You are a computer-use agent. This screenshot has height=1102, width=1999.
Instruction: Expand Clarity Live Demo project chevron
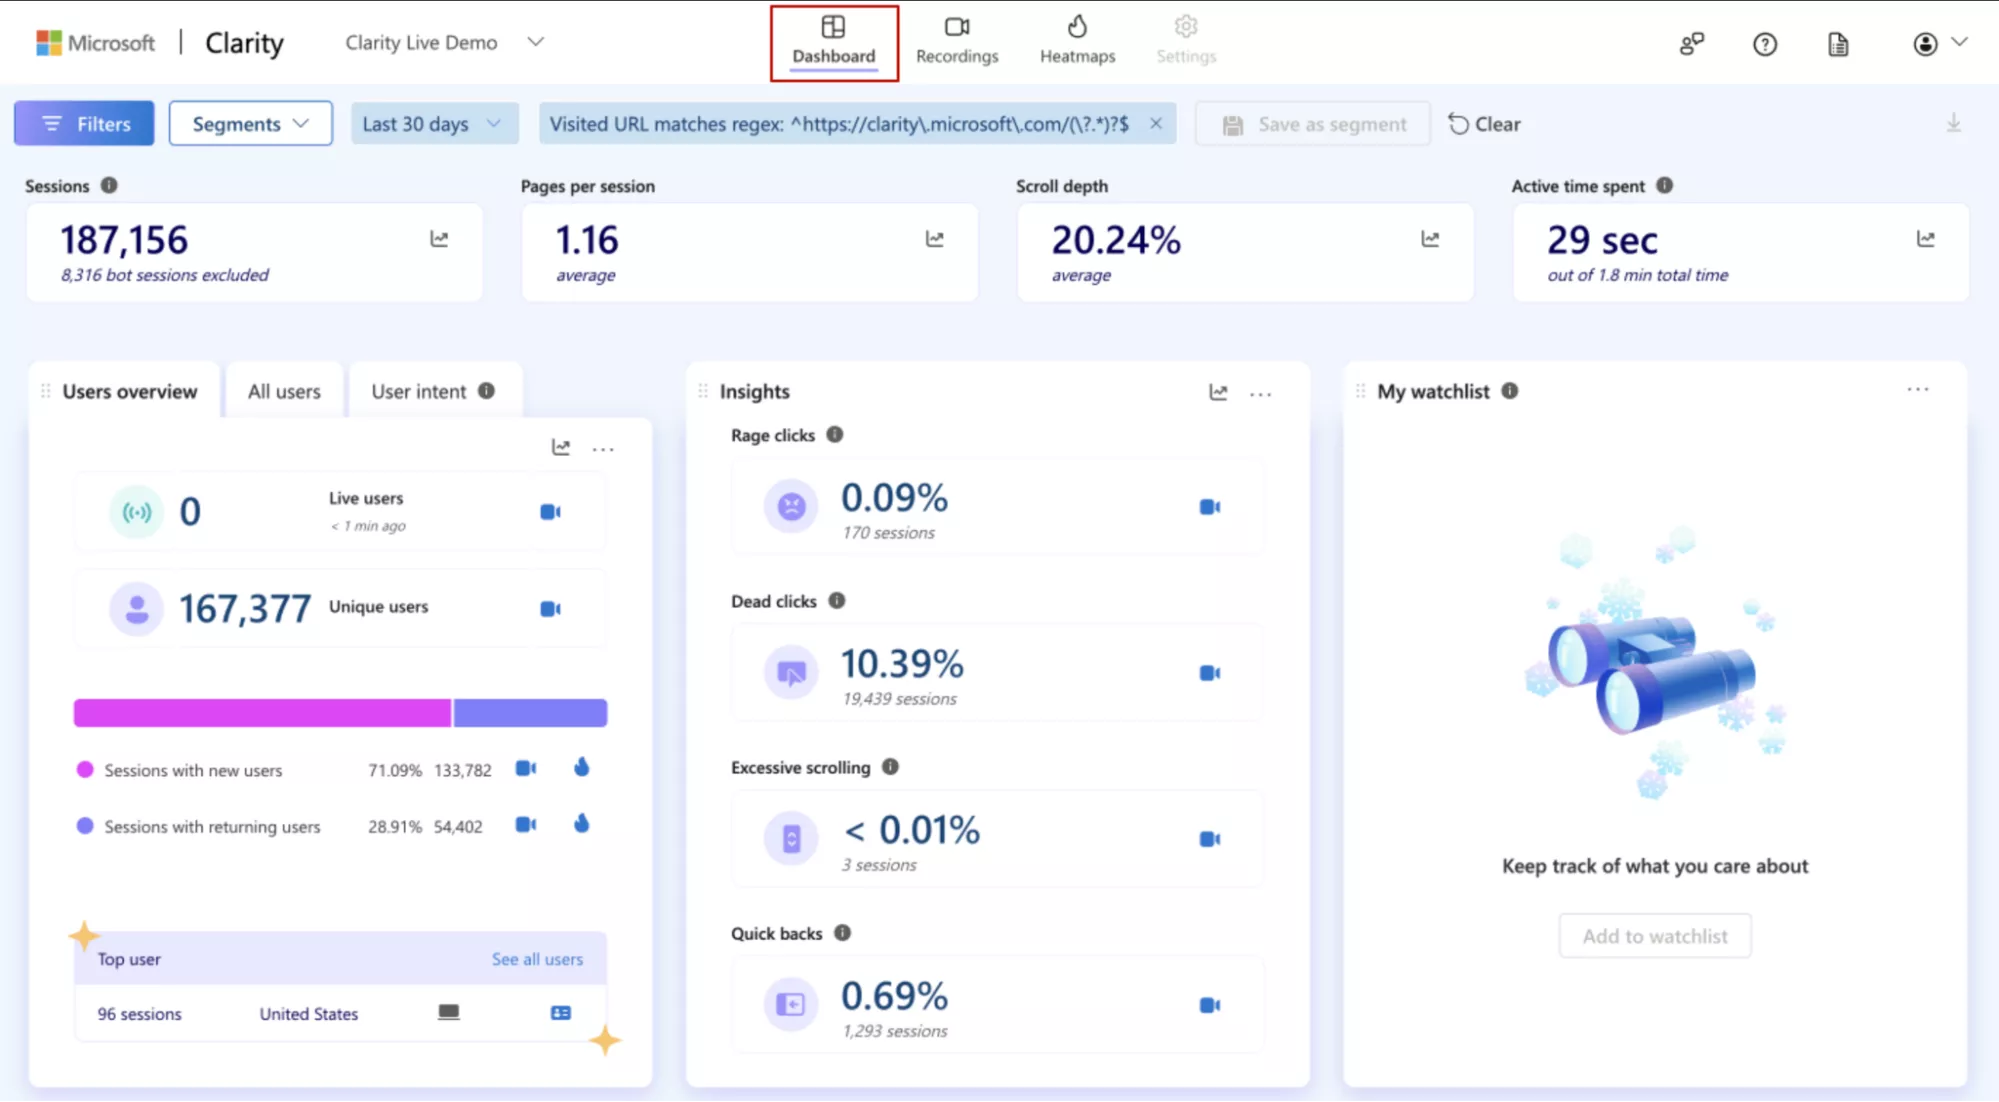point(536,42)
